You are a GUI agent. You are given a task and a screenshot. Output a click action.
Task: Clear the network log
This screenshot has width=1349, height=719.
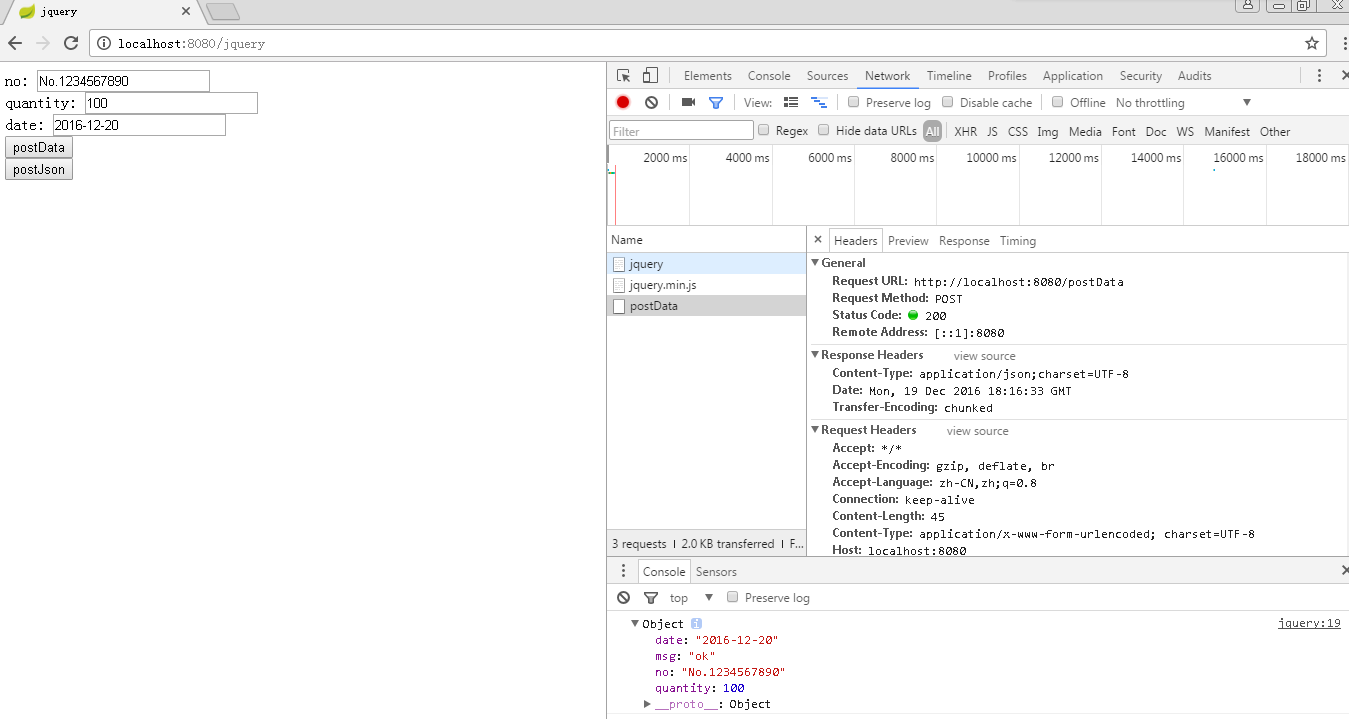pos(651,102)
